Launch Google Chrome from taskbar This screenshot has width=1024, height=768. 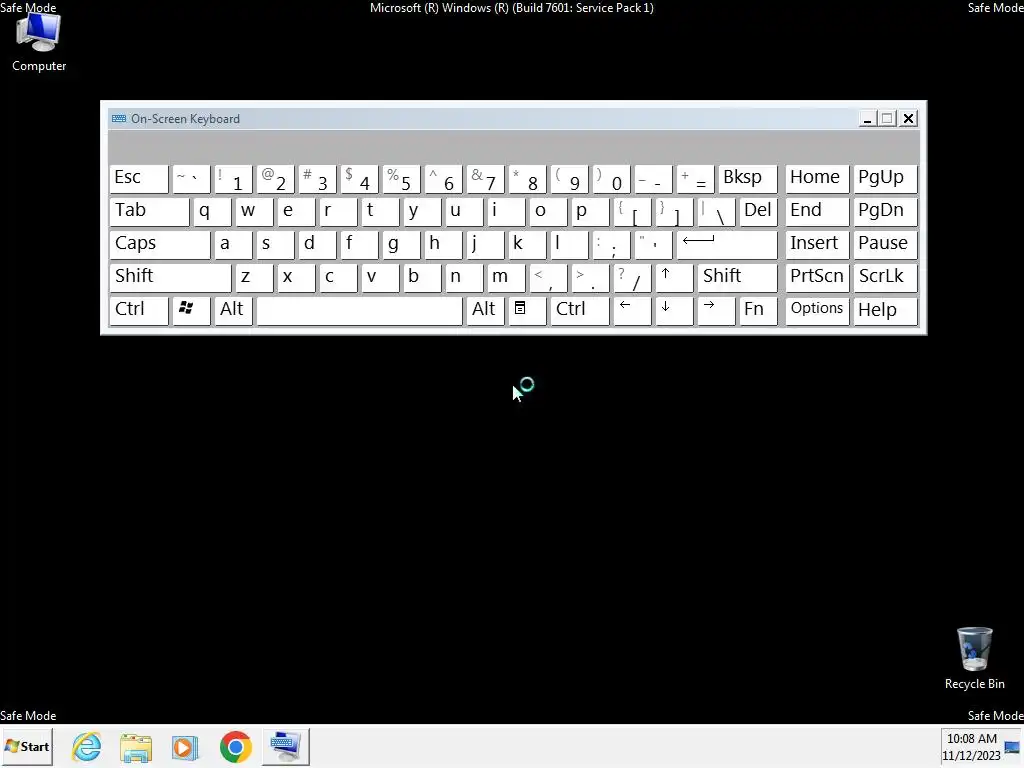[x=236, y=746]
